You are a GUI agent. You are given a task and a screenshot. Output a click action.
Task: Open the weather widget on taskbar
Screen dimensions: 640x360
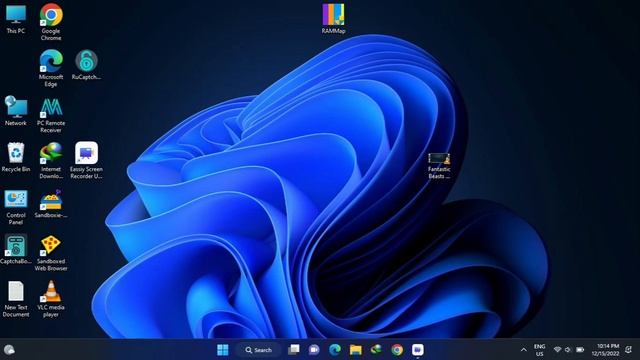click(x=9, y=350)
